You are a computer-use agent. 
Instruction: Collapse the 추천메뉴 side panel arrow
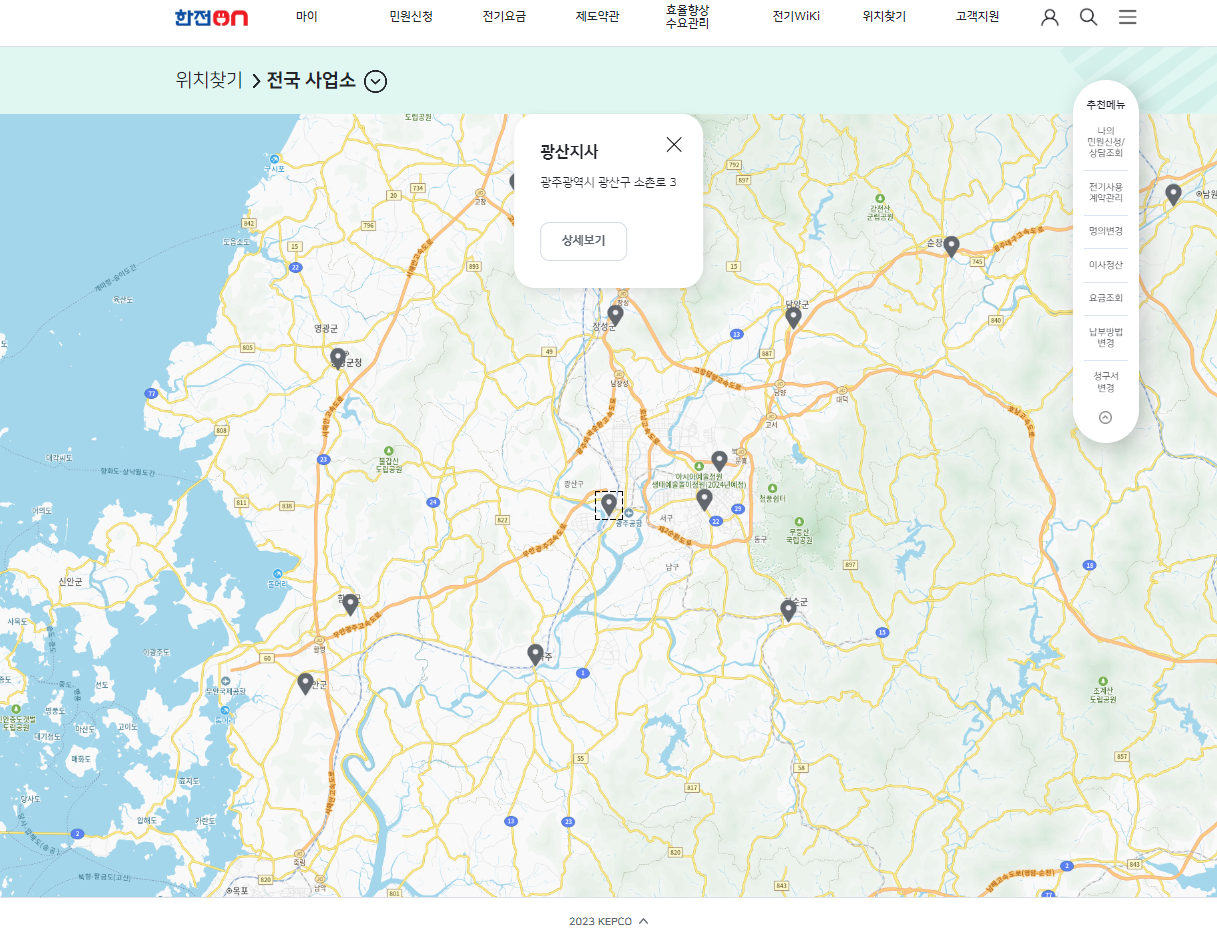[1105, 418]
